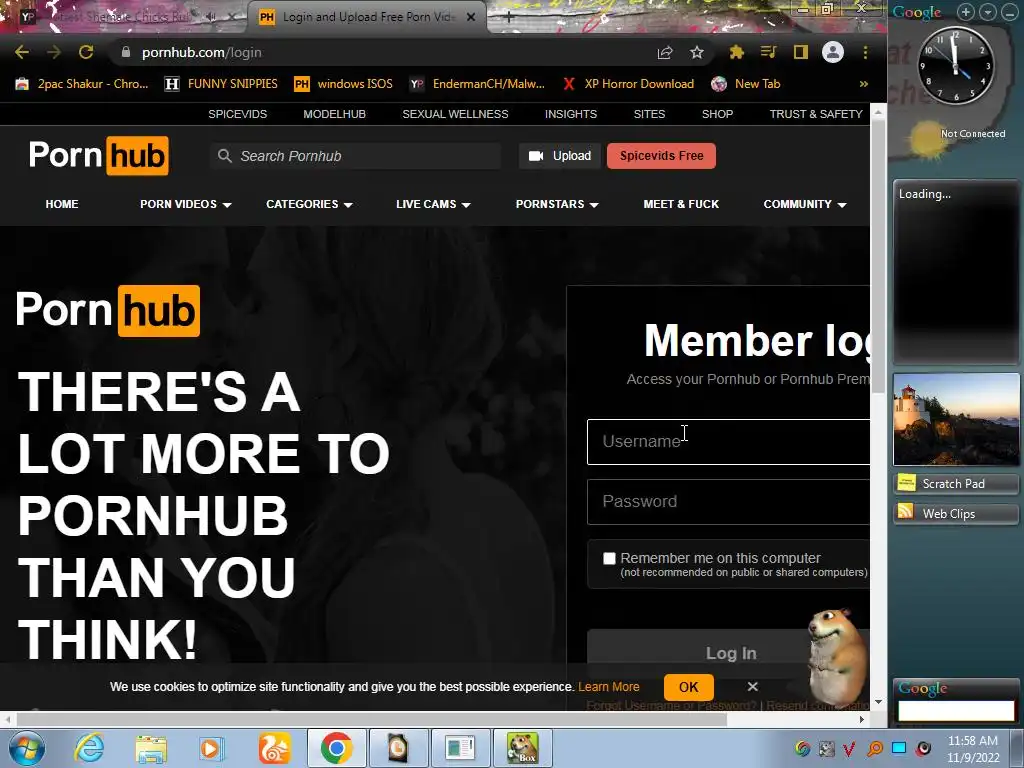
Task: Open a new browser tab with plus
Action: (509, 17)
